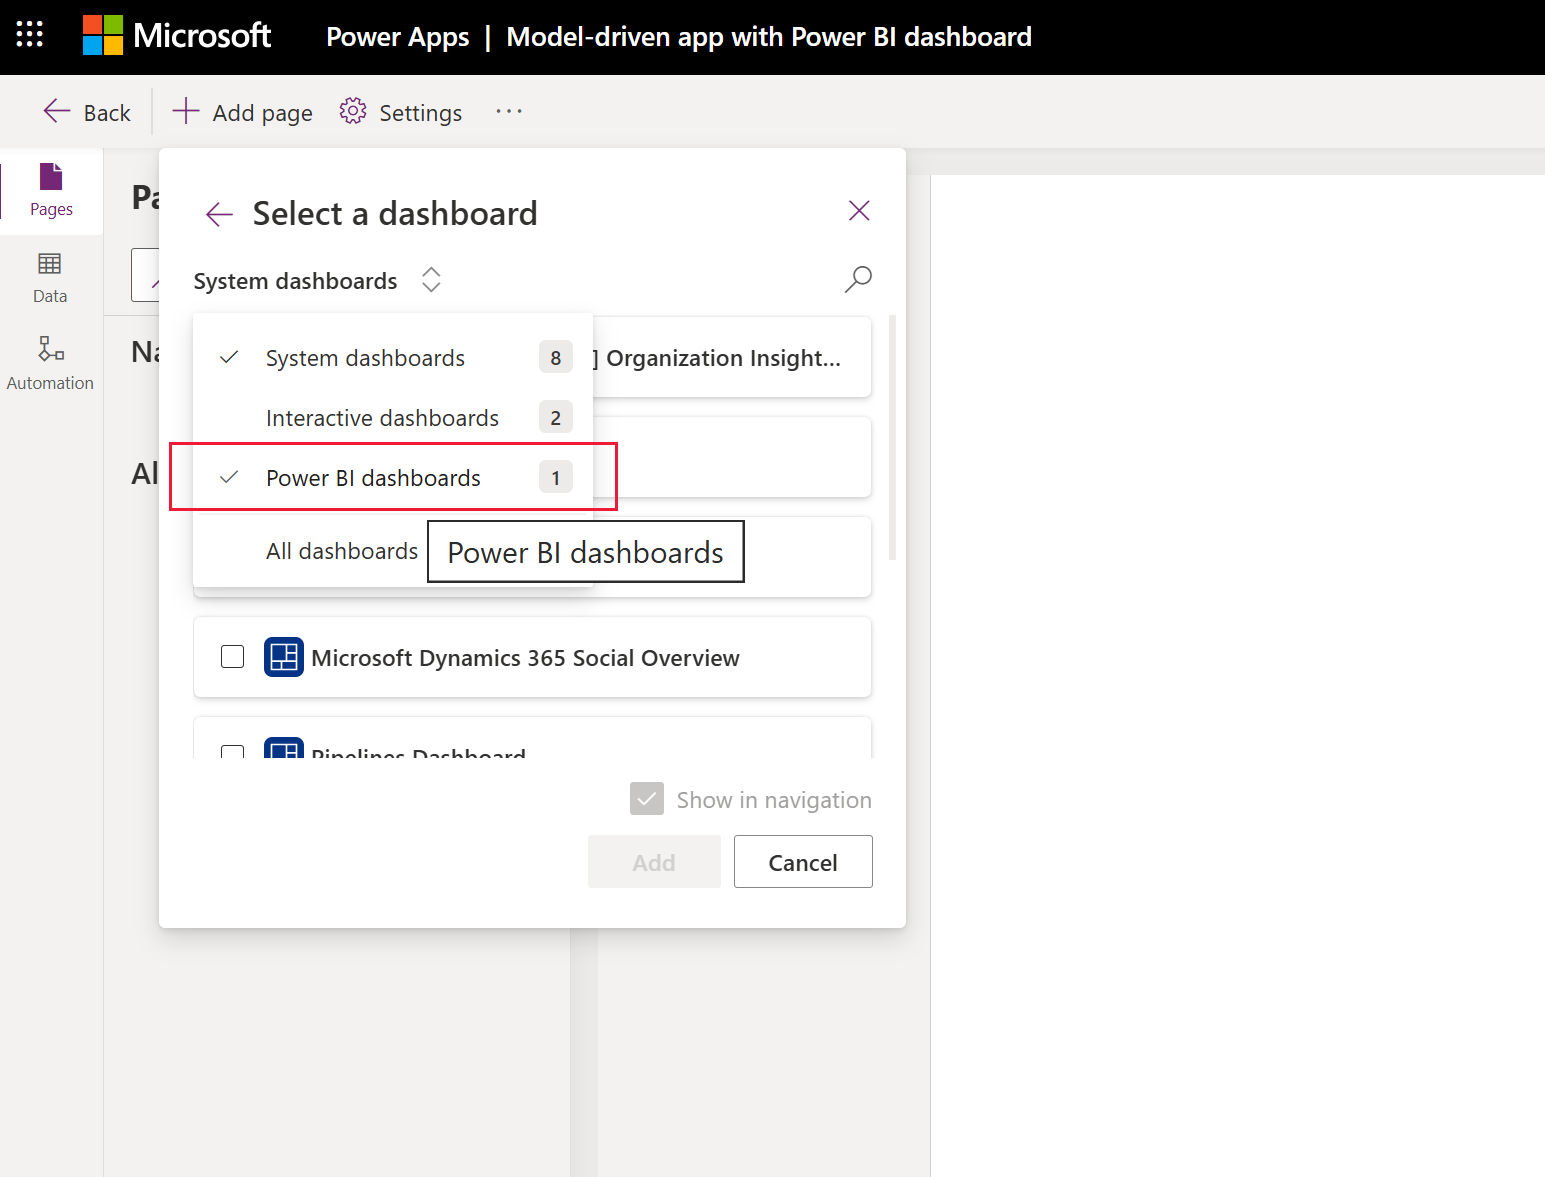Expand the System dashboards dropdown chevron

430,280
